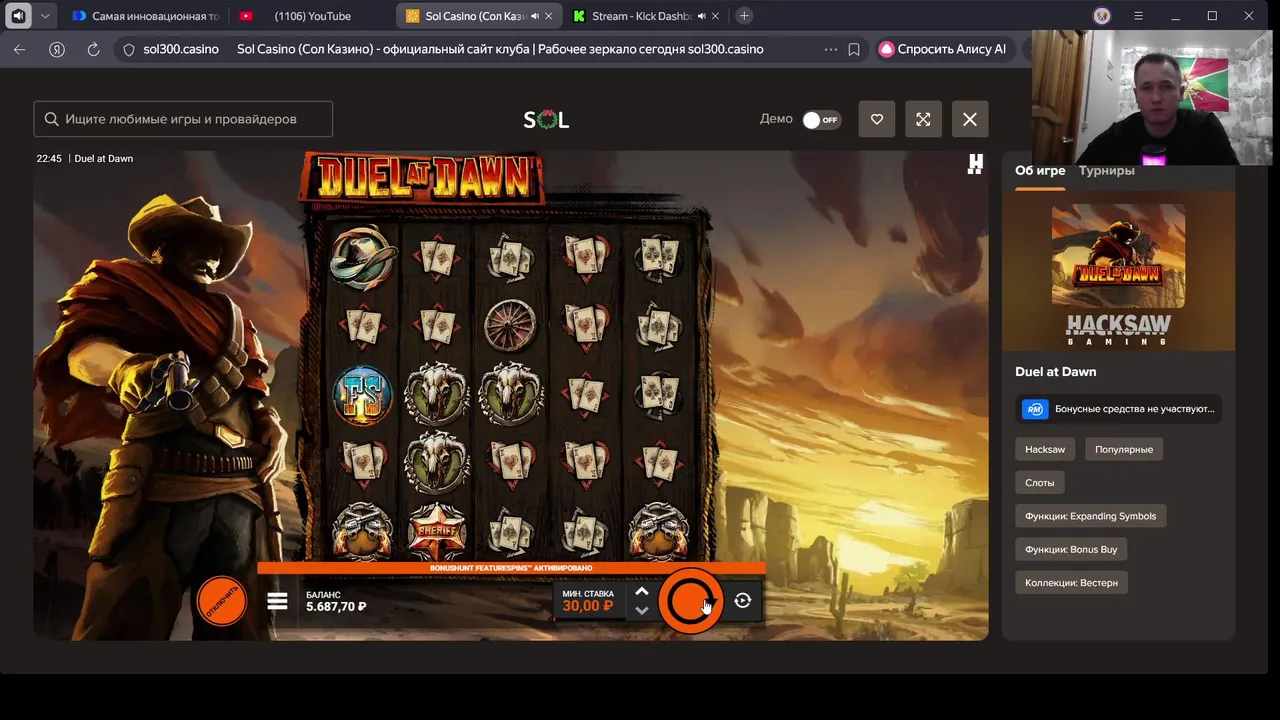This screenshot has width=1280, height=720.
Task: Bookmark this page
Action: coord(854,49)
